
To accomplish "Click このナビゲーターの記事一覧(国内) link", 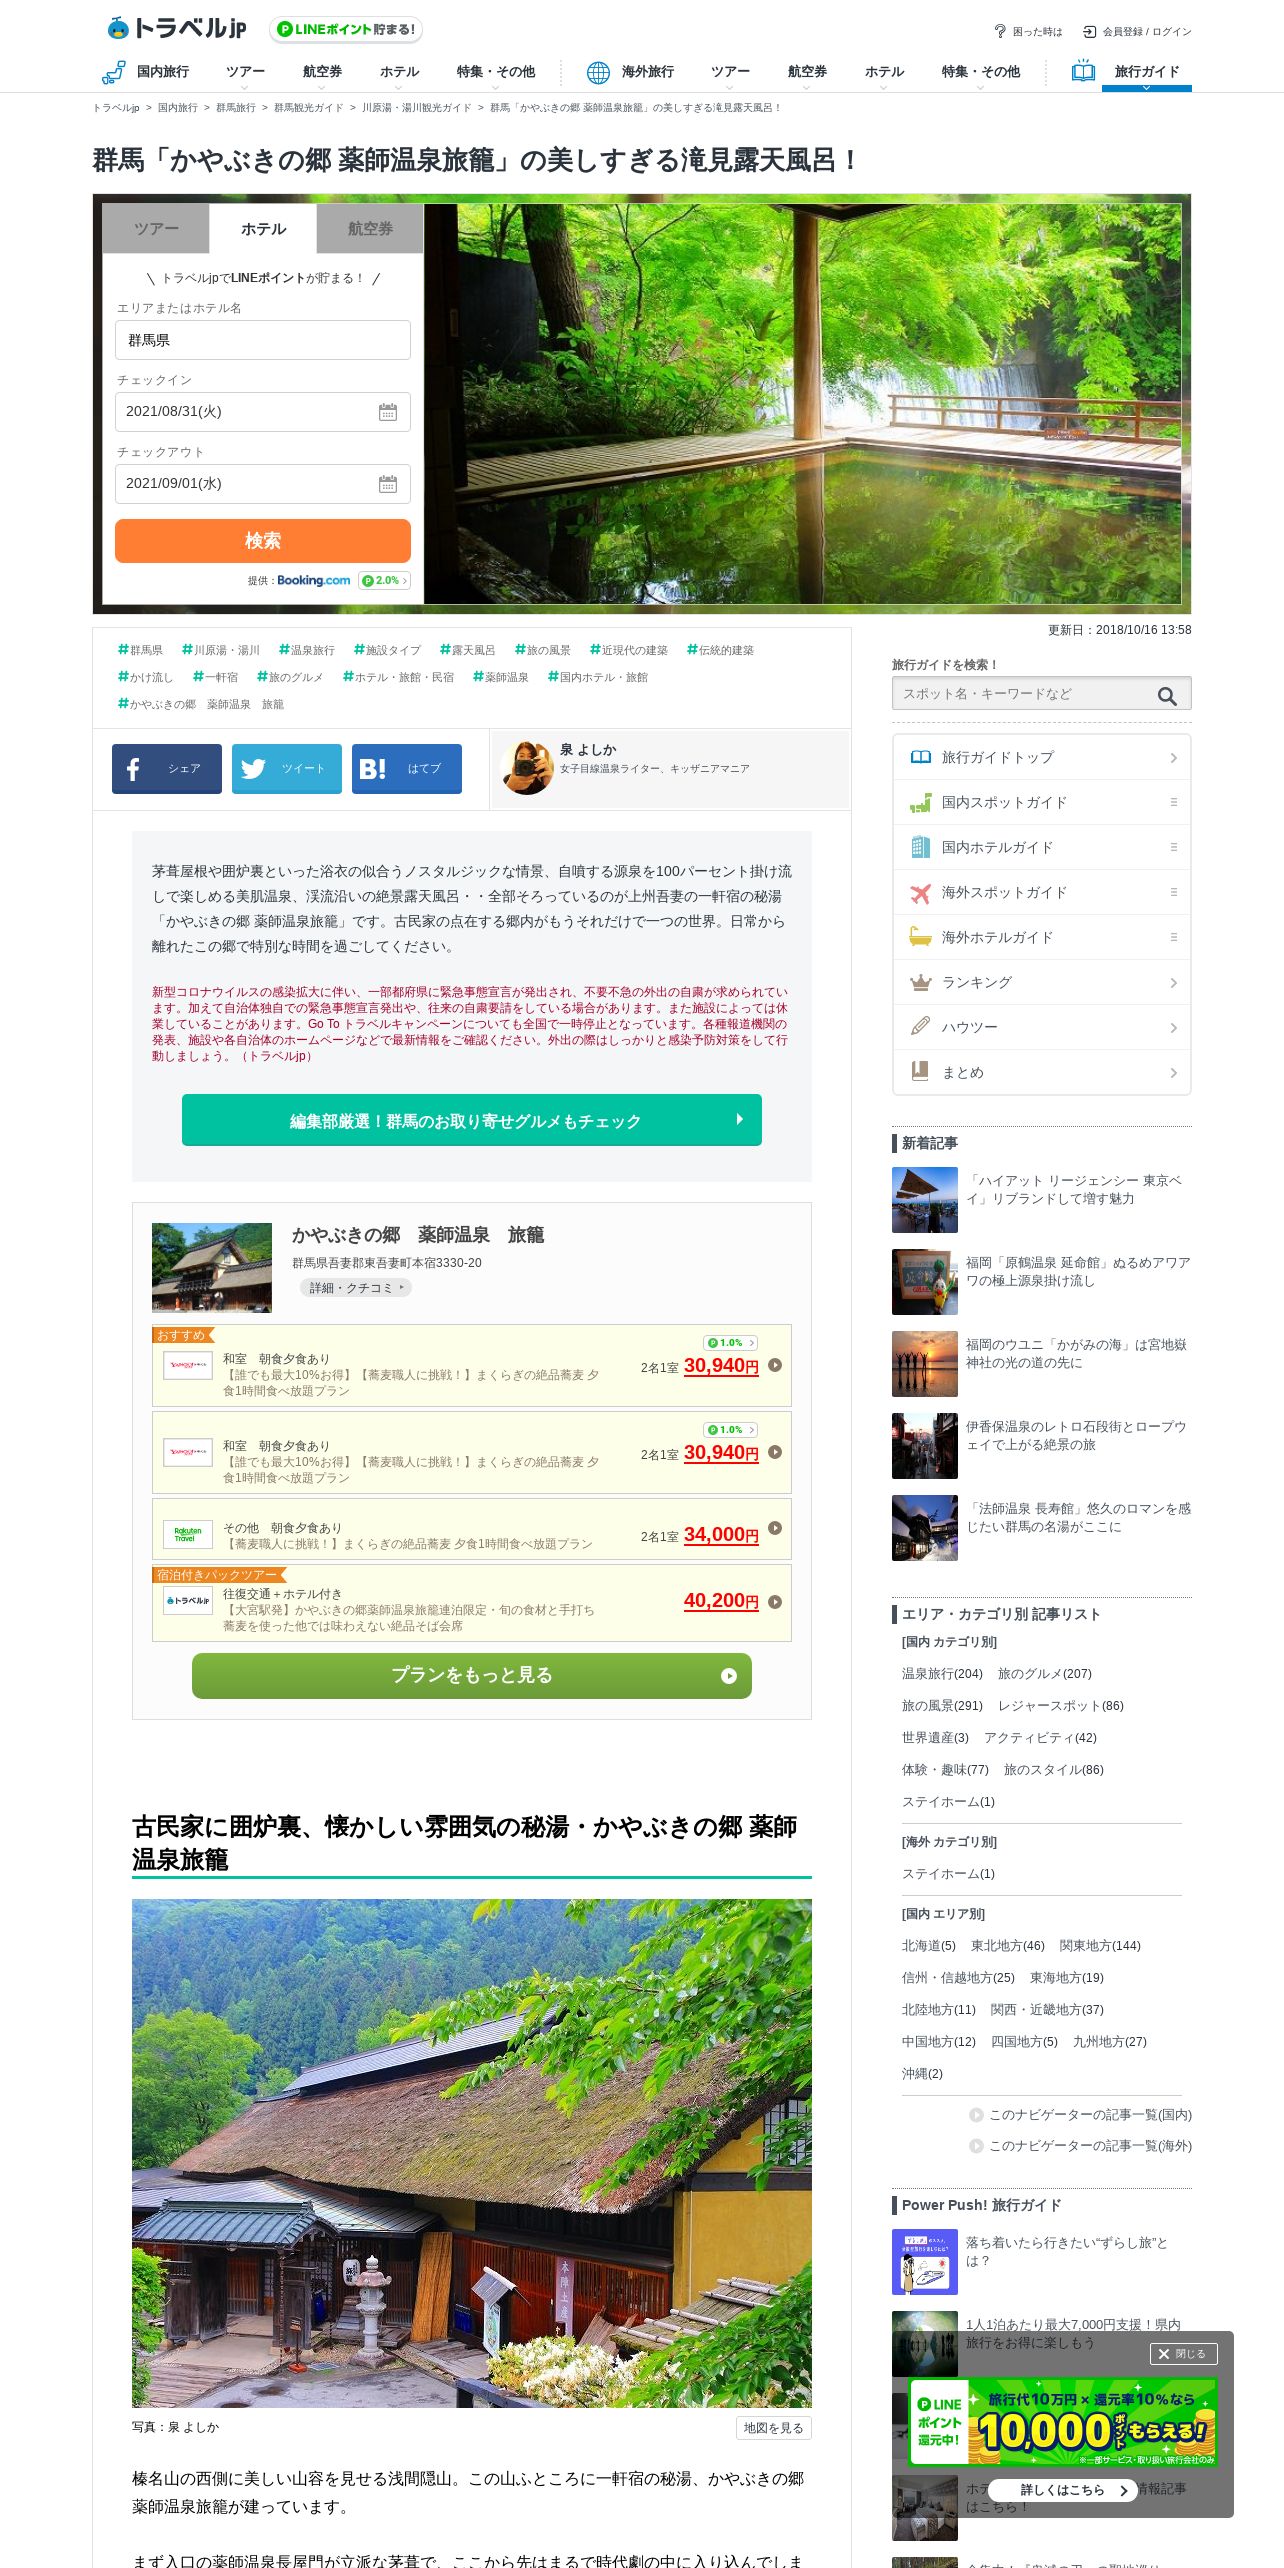I will click(1090, 2115).
